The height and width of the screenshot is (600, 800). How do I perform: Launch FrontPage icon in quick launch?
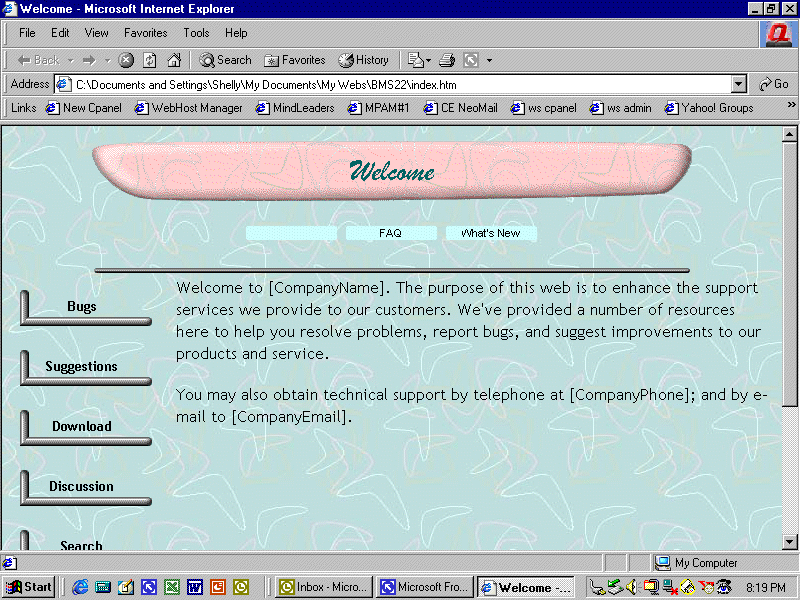point(149,587)
